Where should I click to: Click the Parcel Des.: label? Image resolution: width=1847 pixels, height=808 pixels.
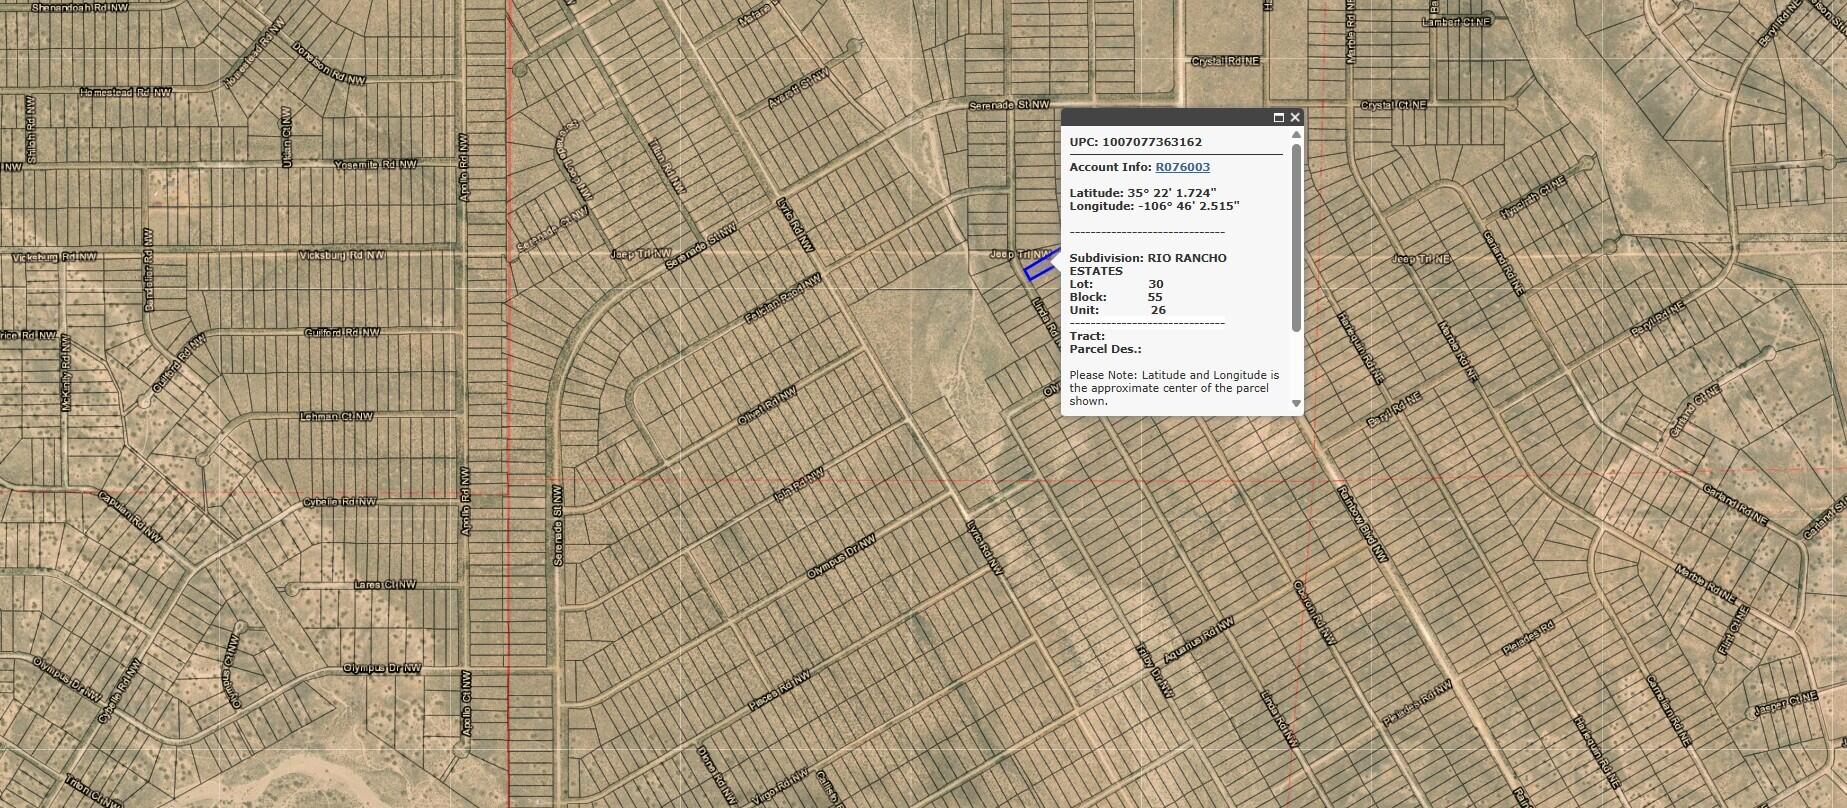tap(1106, 349)
